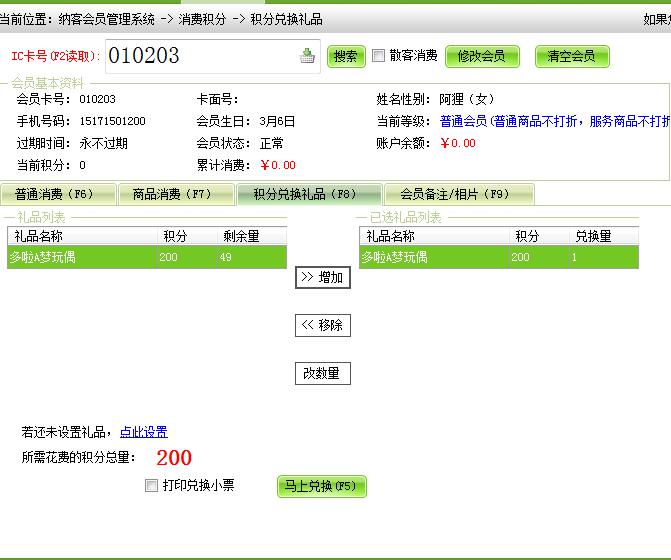Click the 兑换量 column header in selected list
This screenshot has height=560, width=671.
point(593,236)
